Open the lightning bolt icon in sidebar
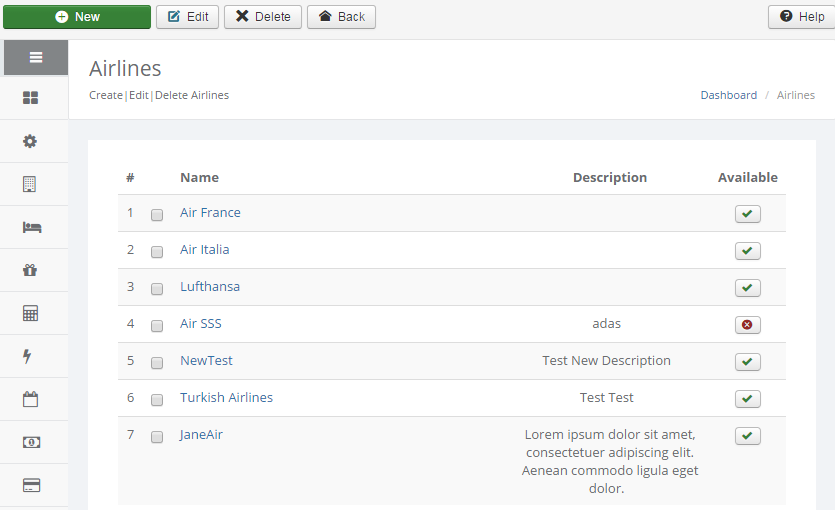 tap(27, 356)
